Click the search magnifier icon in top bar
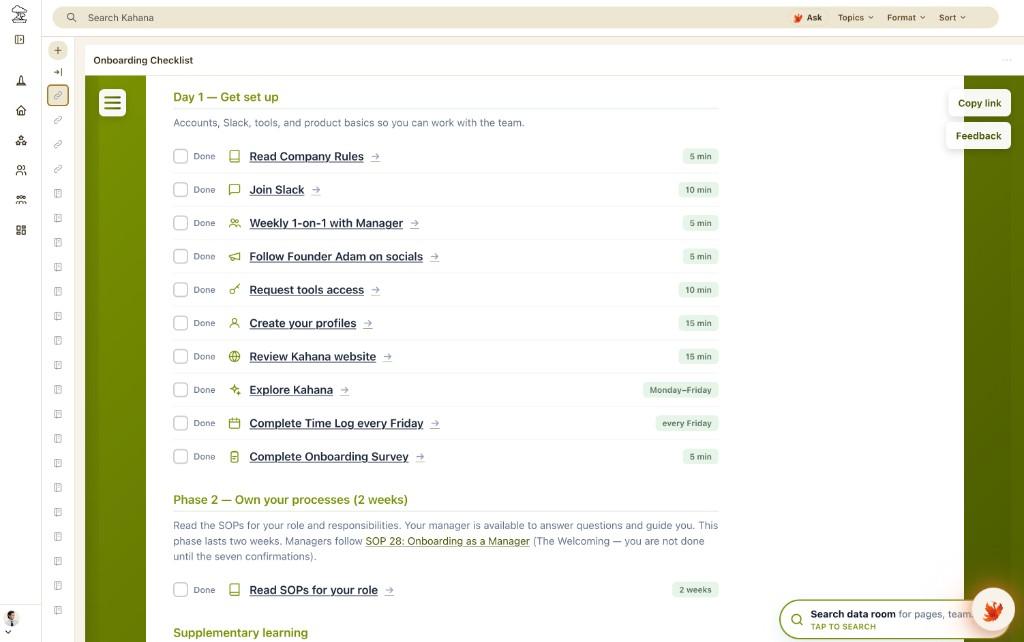 coord(71,18)
